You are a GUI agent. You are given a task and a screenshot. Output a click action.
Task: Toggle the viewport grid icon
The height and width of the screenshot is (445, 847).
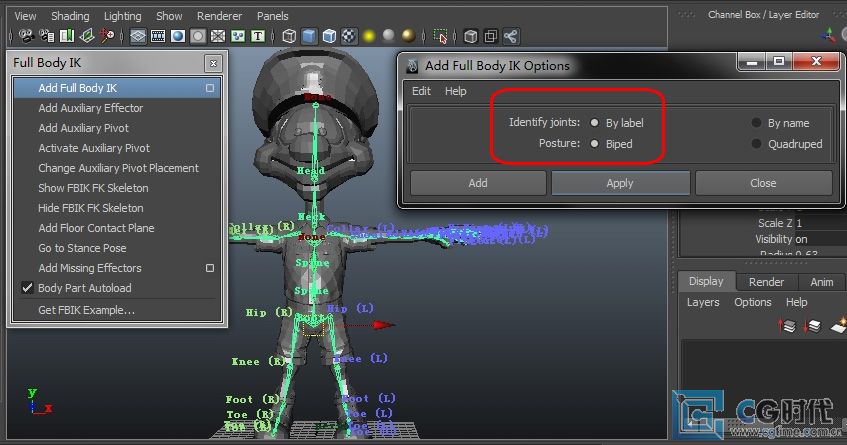click(138, 36)
